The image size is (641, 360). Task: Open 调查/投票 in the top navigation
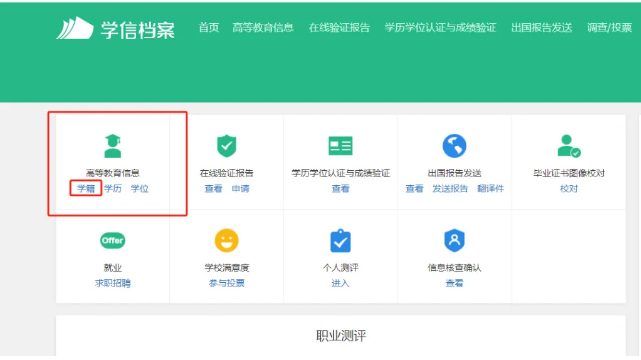click(610, 27)
